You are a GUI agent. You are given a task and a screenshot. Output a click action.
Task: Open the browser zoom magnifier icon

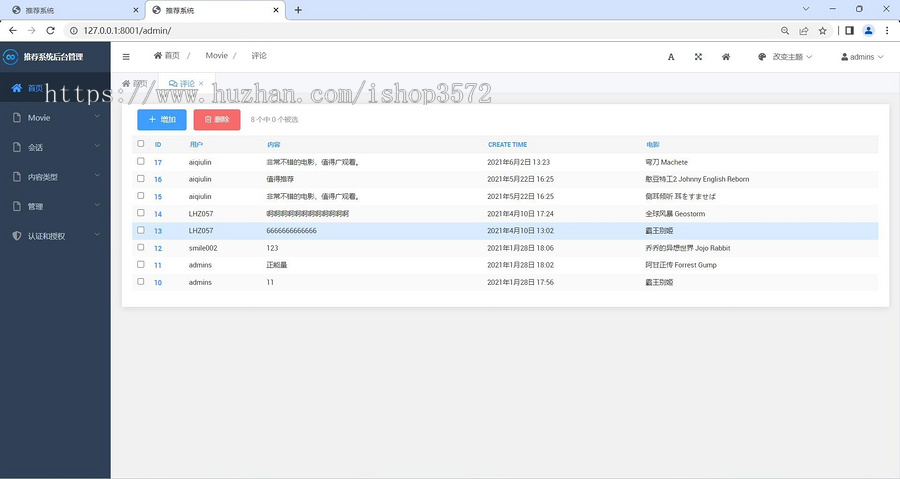(785, 30)
